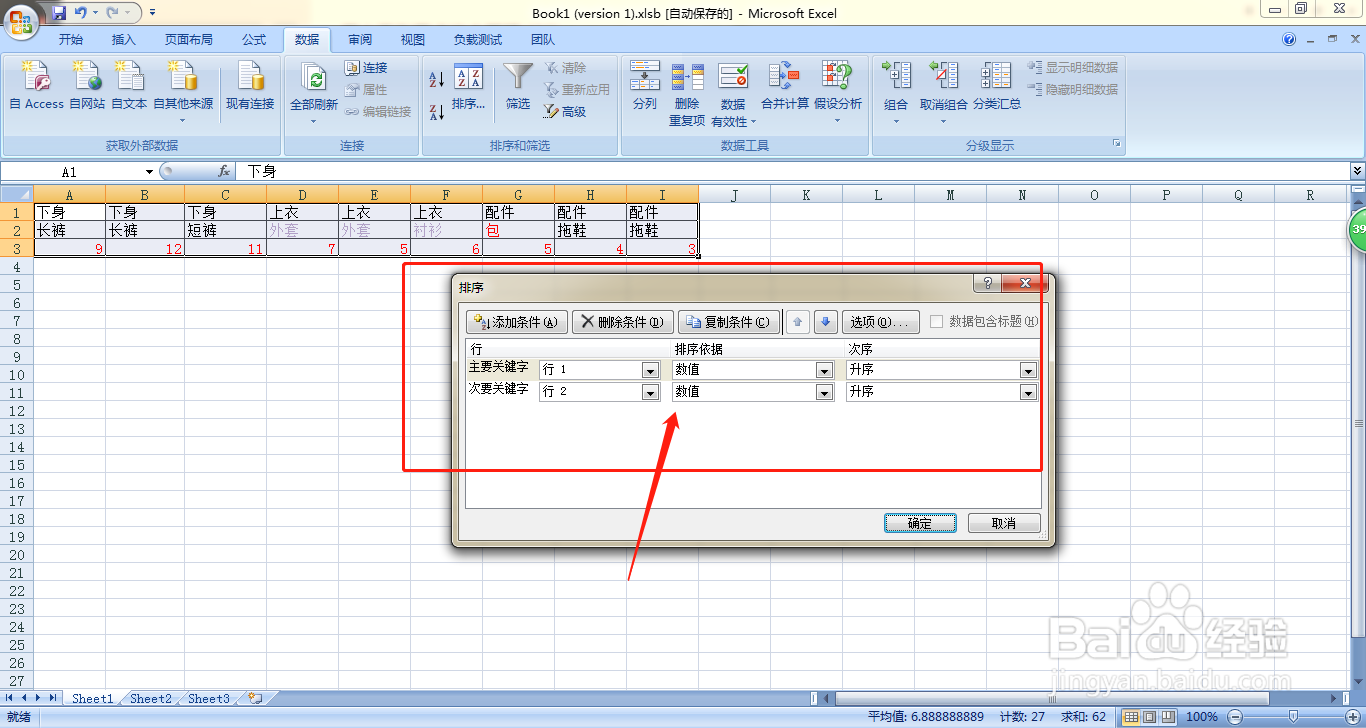Import data from text file (自文本)
Screen dimensions: 1366x728
[x=129, y=87]
